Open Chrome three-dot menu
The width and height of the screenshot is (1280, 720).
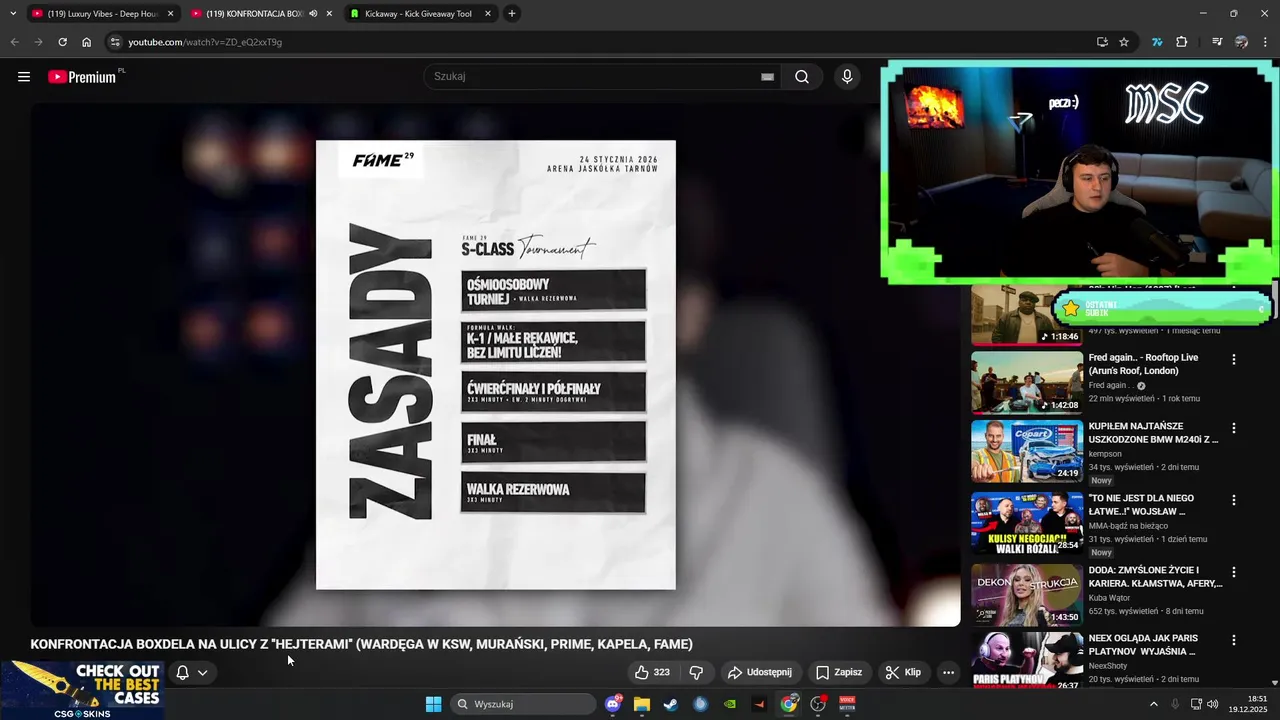click(x=1265, y=42)
